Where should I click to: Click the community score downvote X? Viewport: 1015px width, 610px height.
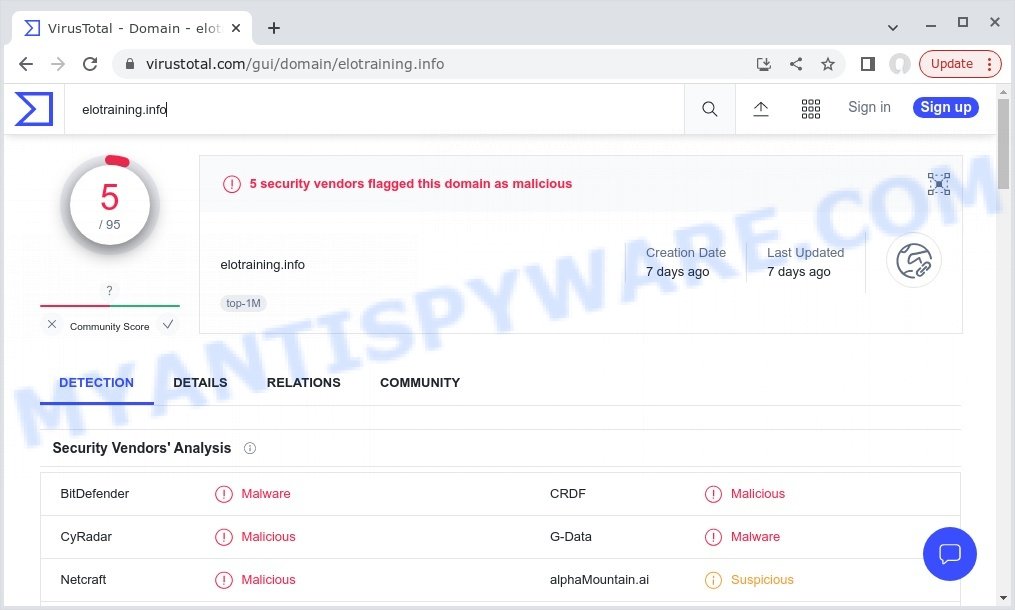tap(52, 324)
